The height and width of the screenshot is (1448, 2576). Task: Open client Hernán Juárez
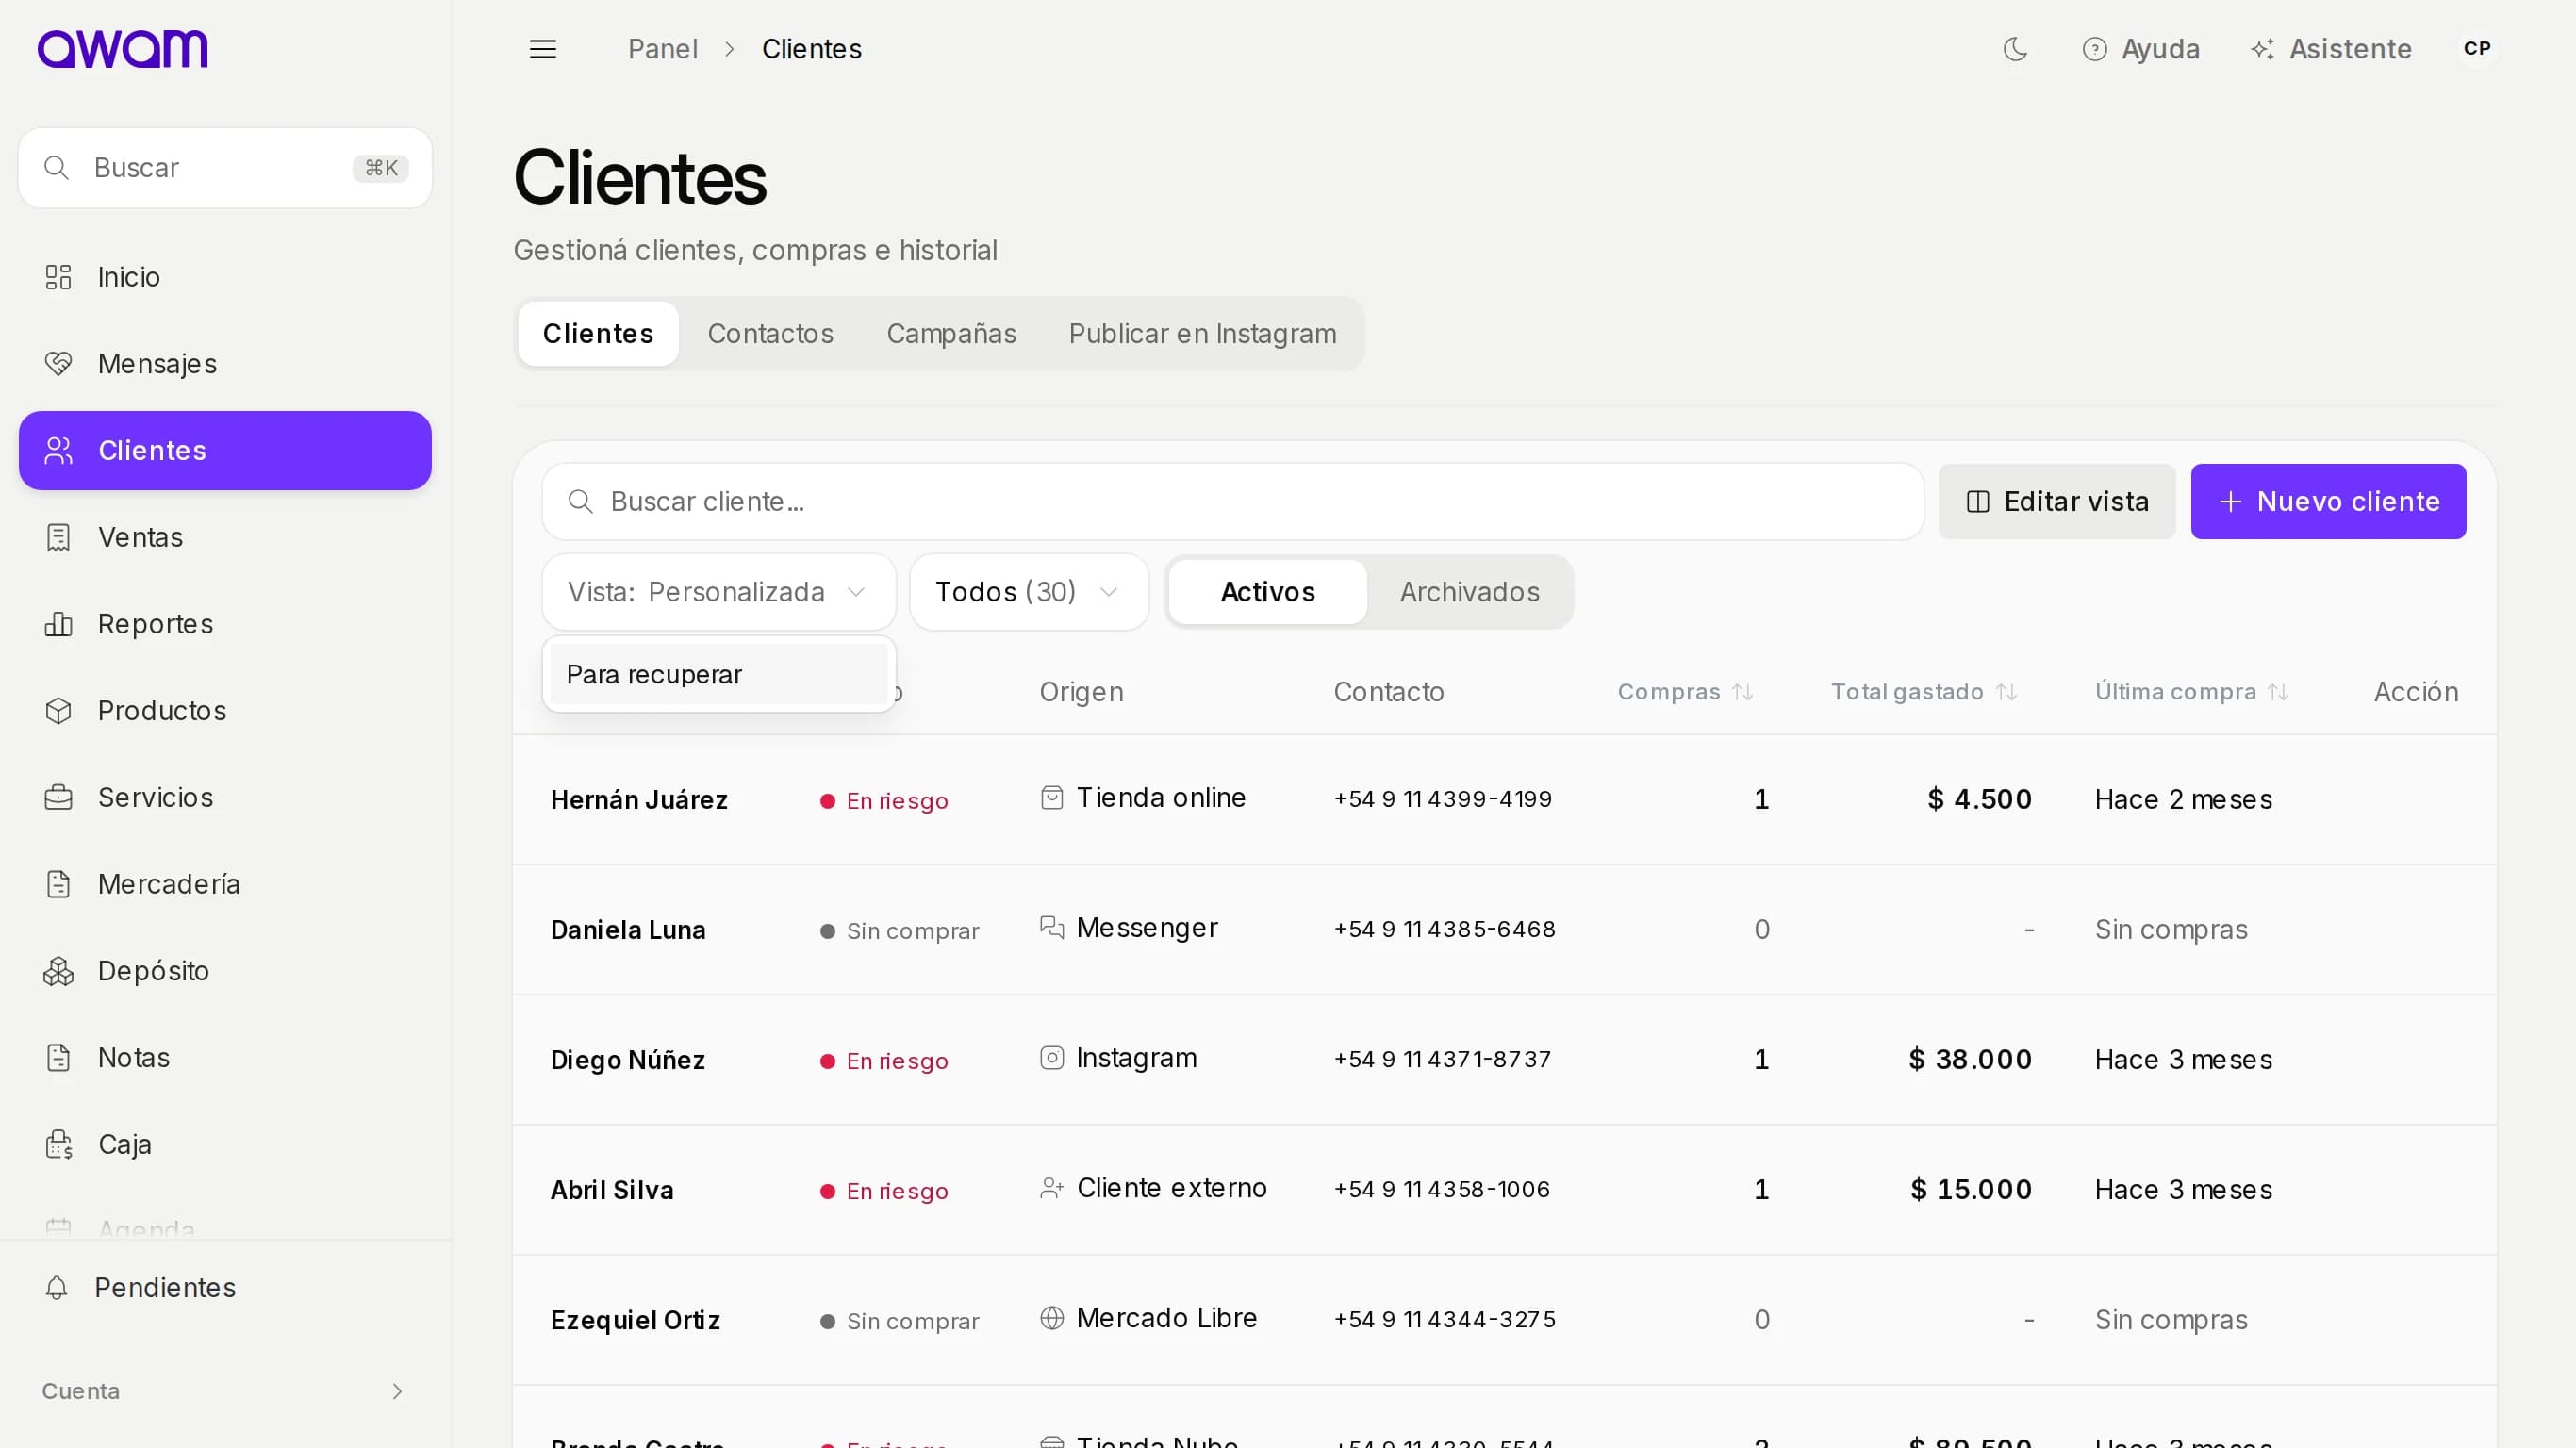(x=639, y=800)
